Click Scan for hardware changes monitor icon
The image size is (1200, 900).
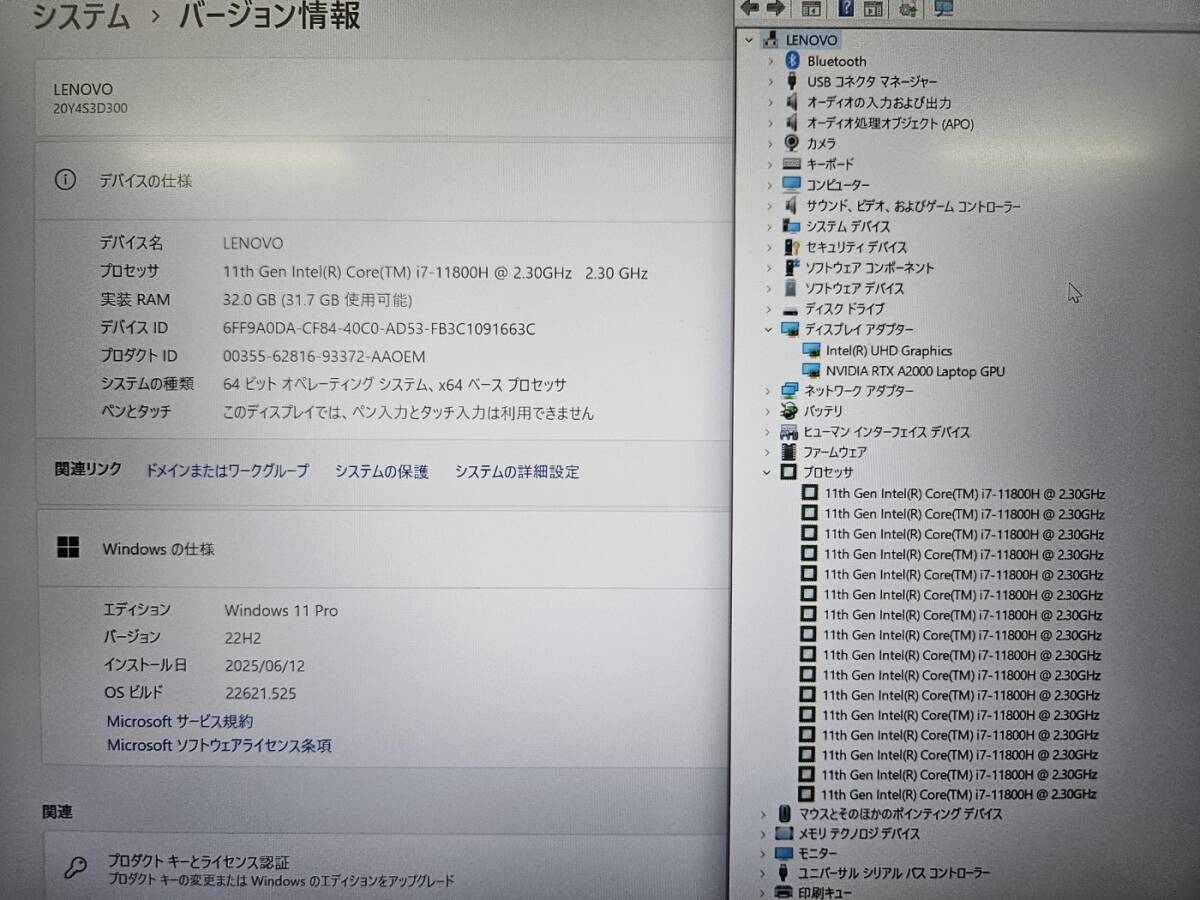click(942, 8)
